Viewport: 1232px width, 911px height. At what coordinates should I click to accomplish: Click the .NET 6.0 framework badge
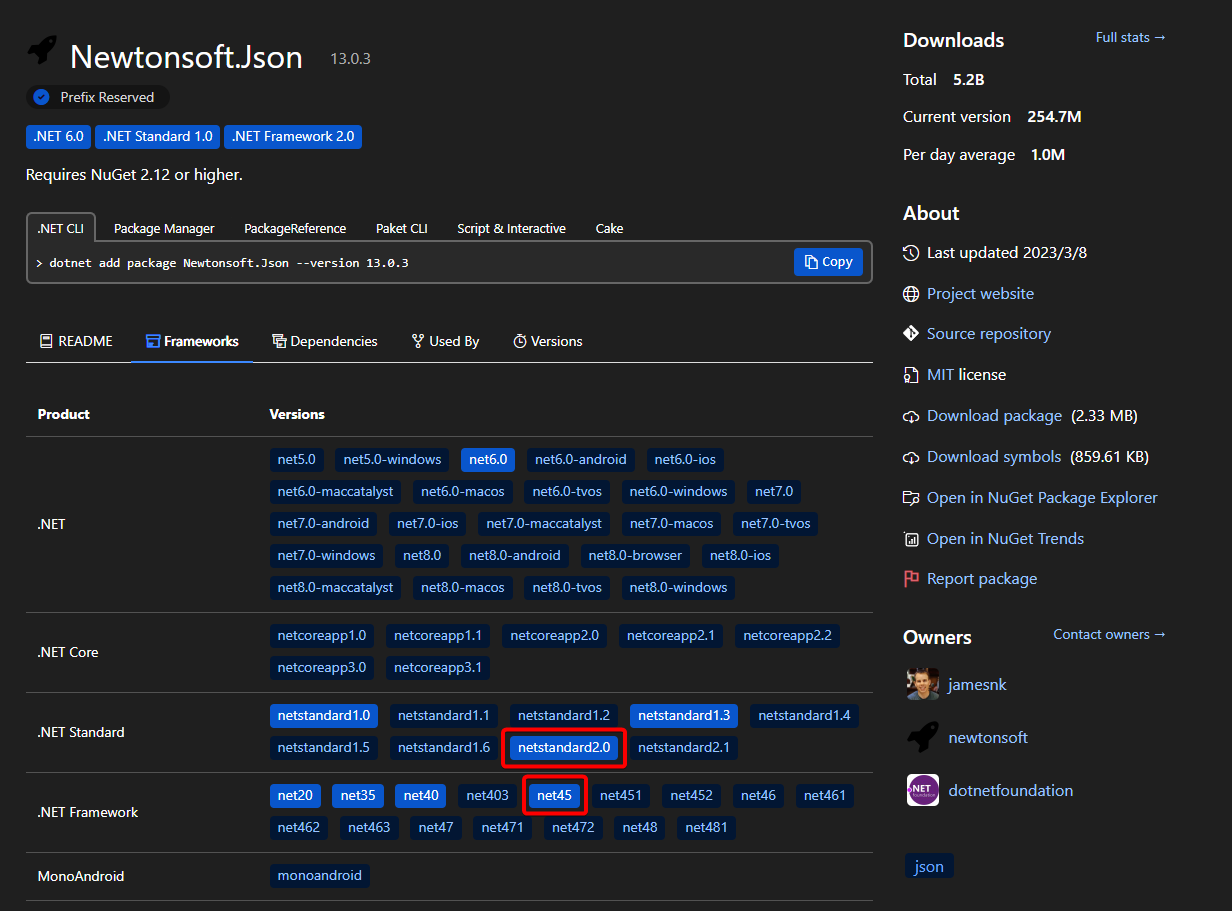tap(58, 136)
